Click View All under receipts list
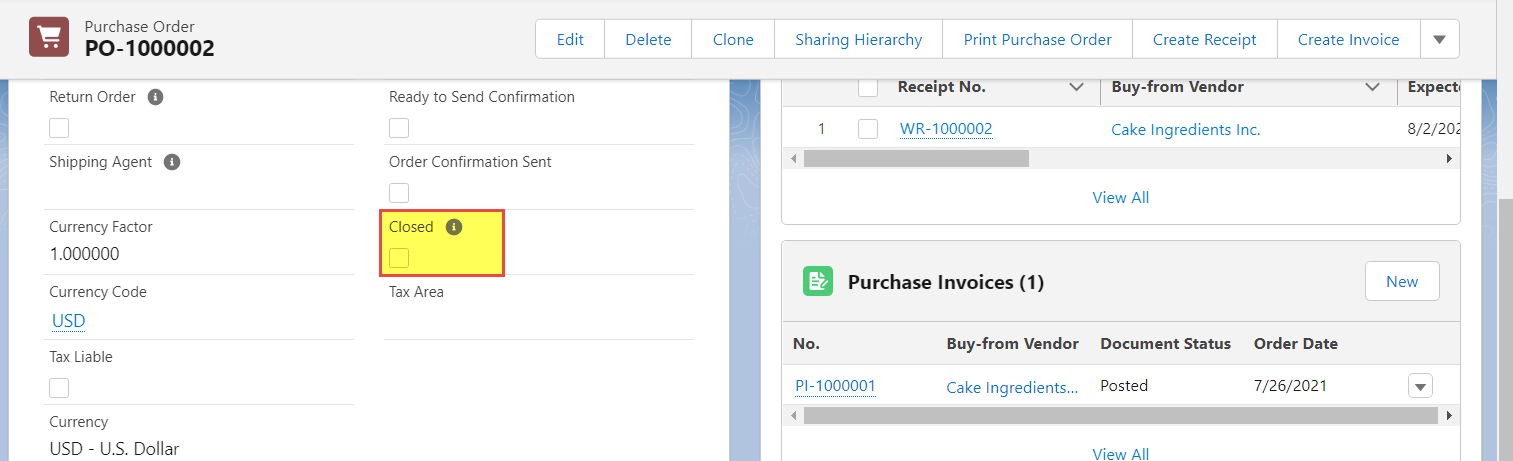The width and height of the screenshot is (1513, 461). [x=1121, y=198]
